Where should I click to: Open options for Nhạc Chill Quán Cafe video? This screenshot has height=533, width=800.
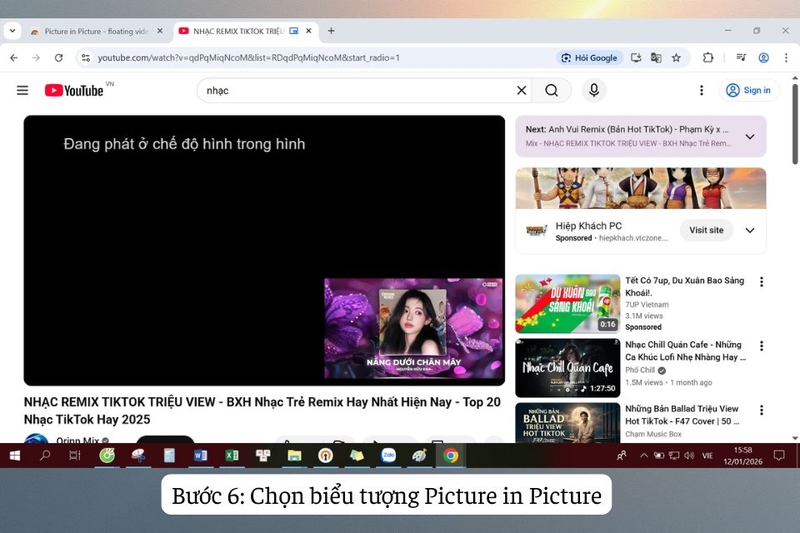pos(761,346)
